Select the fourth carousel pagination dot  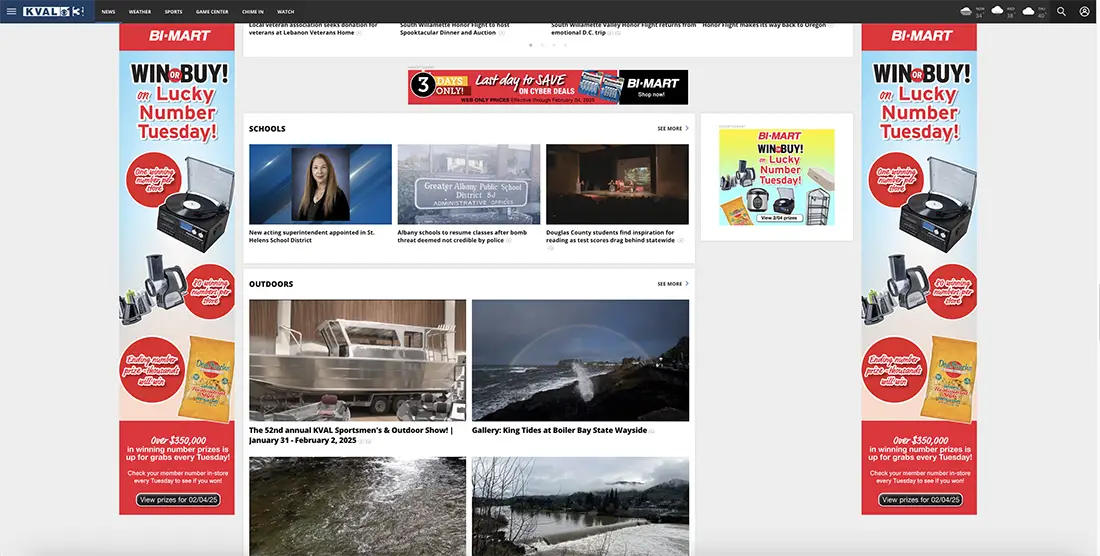coord(565,45)
